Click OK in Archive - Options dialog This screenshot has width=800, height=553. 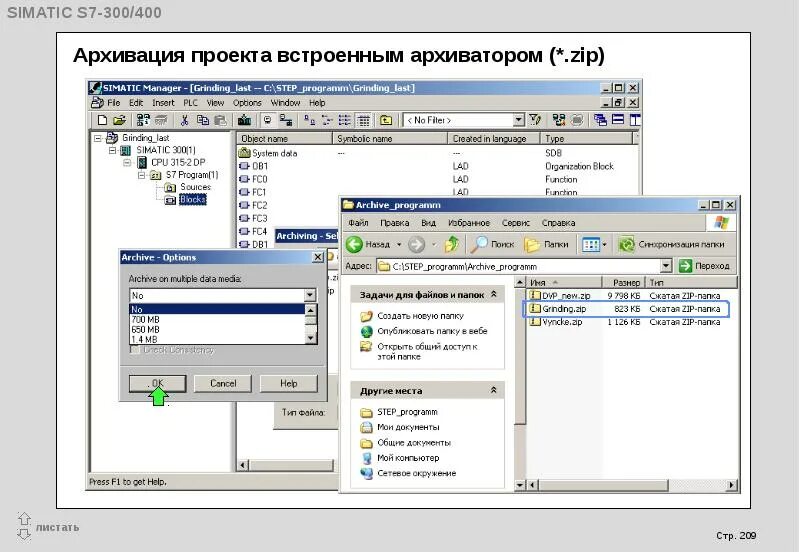click(158, 383)
